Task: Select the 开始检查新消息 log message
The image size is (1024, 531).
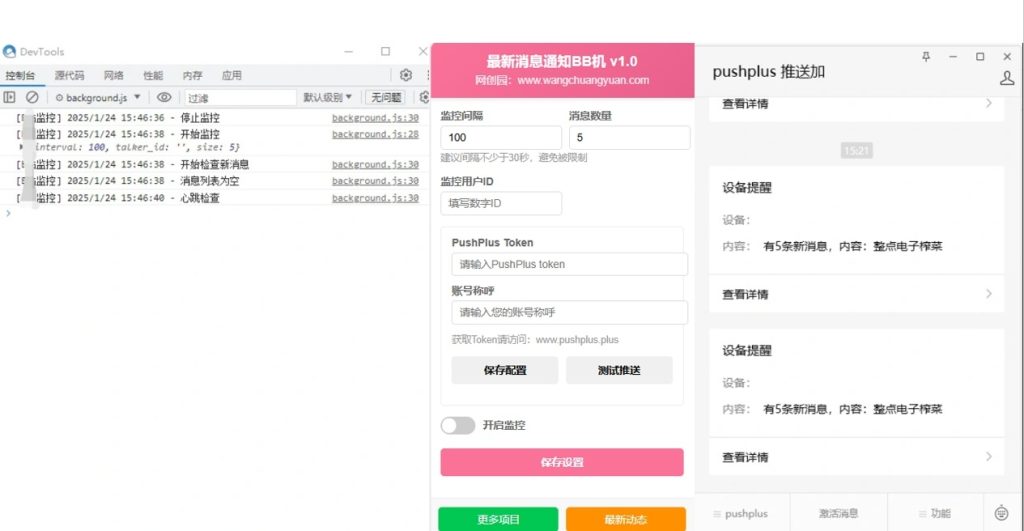Action: [x=214, y=164]
